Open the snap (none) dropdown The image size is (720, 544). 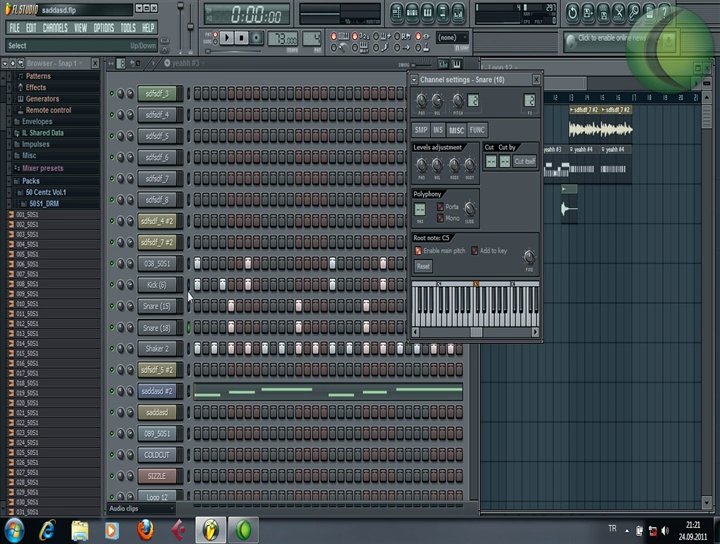pyautogui.click(x=452, y=38)
